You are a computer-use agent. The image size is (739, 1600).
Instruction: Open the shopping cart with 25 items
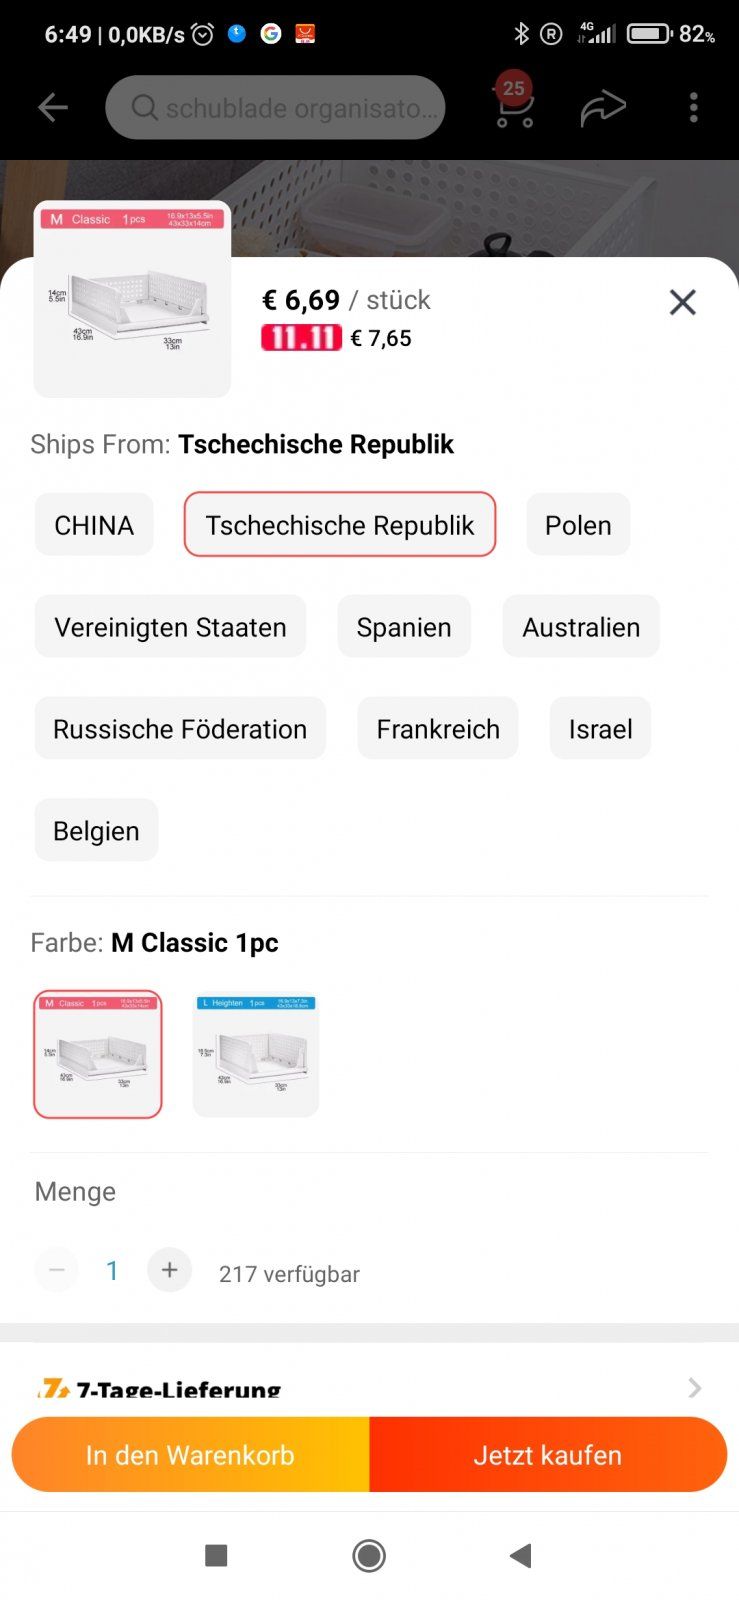point(514,106)
